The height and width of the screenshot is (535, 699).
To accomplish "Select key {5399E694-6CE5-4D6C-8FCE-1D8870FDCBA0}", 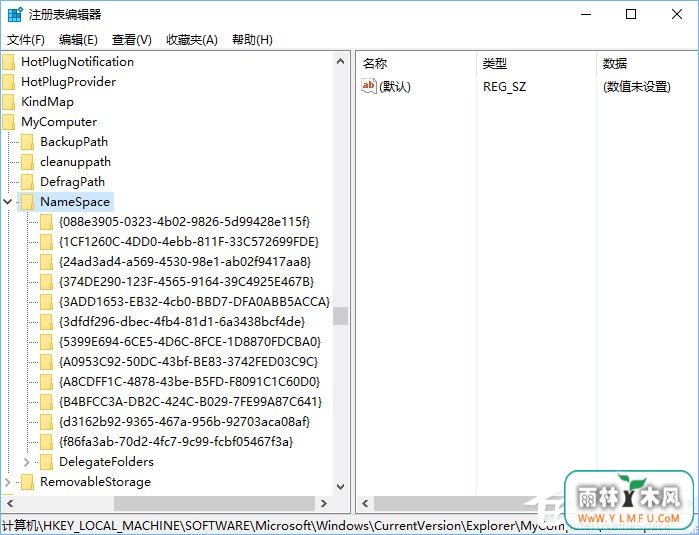I will [190, 342].
